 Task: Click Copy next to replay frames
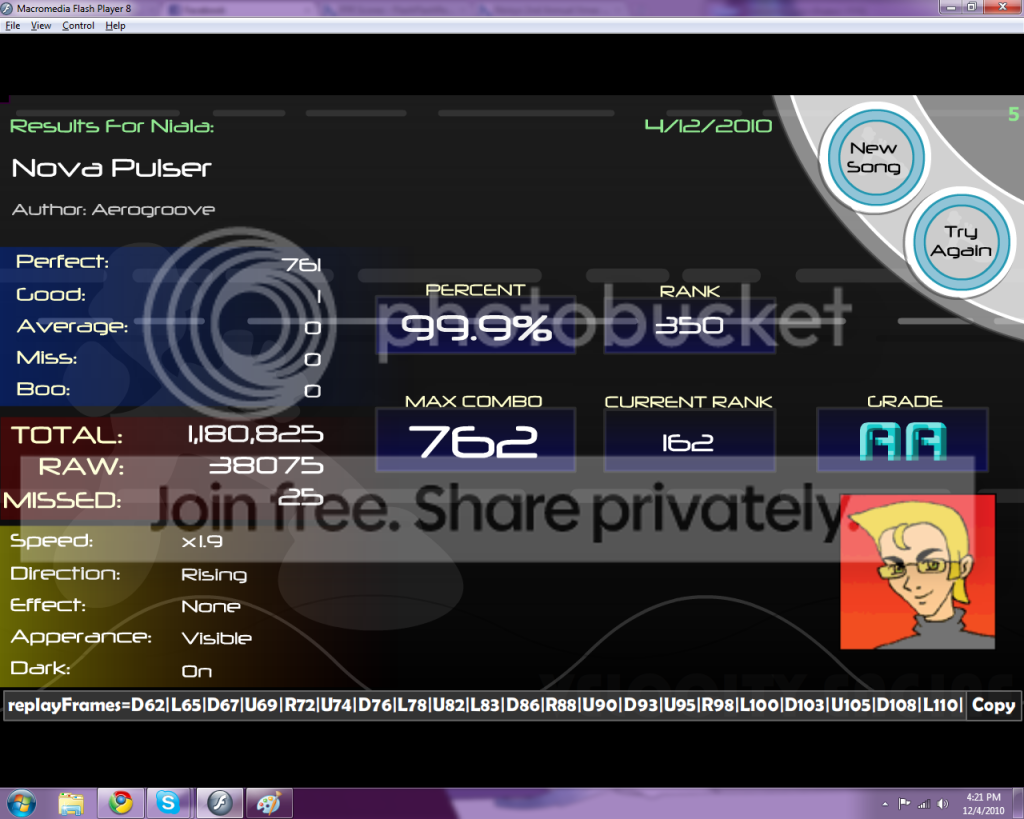coord(993,705)
